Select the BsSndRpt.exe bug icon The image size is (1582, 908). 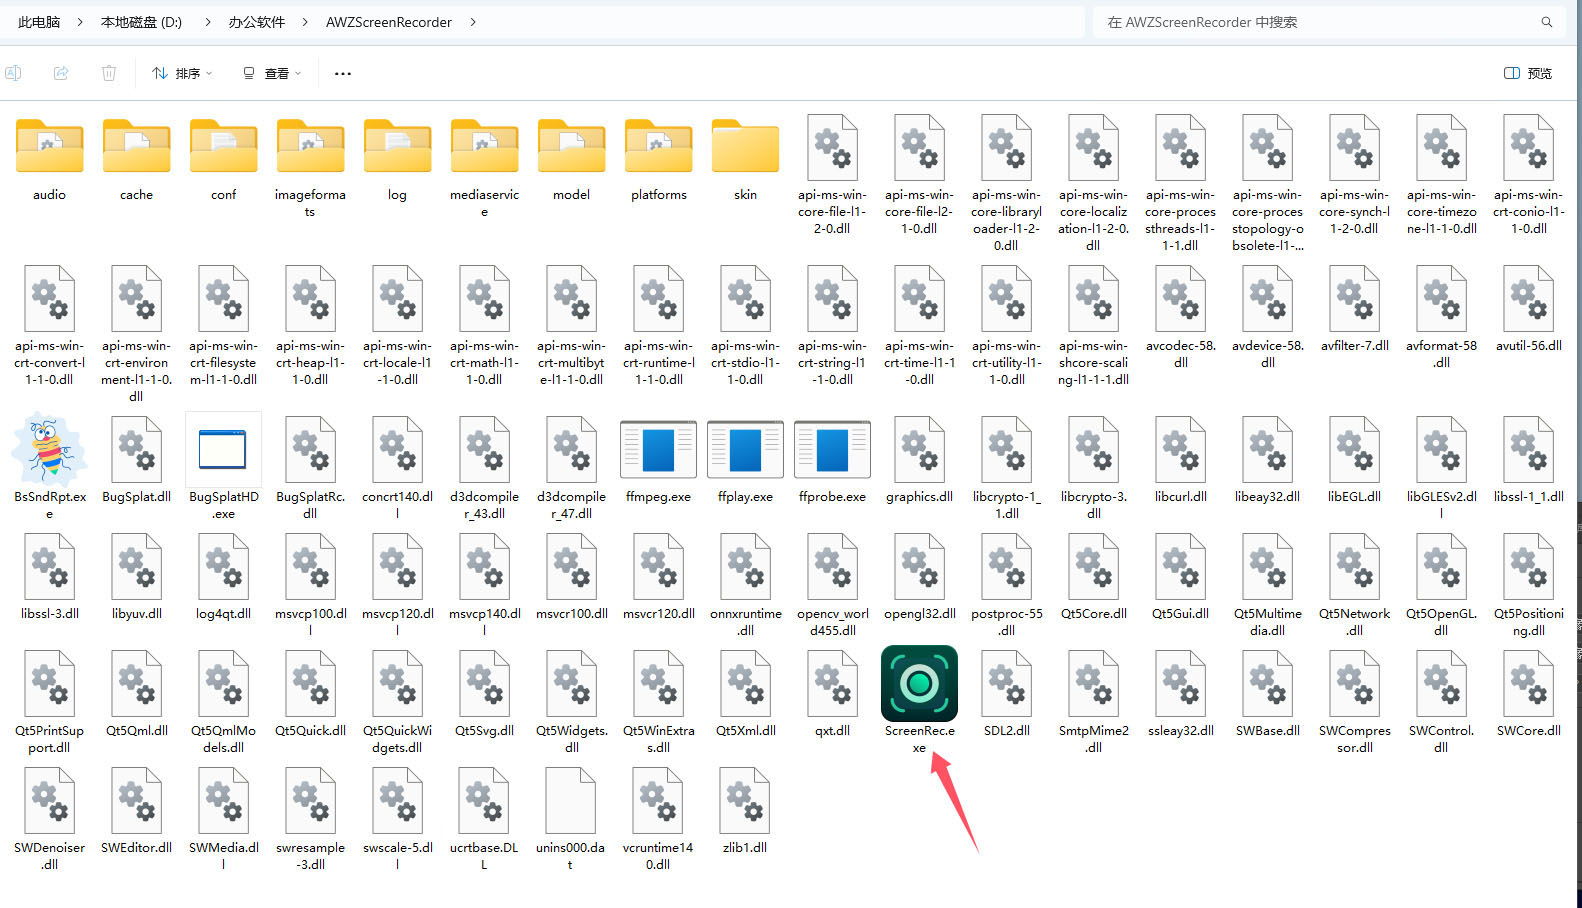click(x=49, y=449)
